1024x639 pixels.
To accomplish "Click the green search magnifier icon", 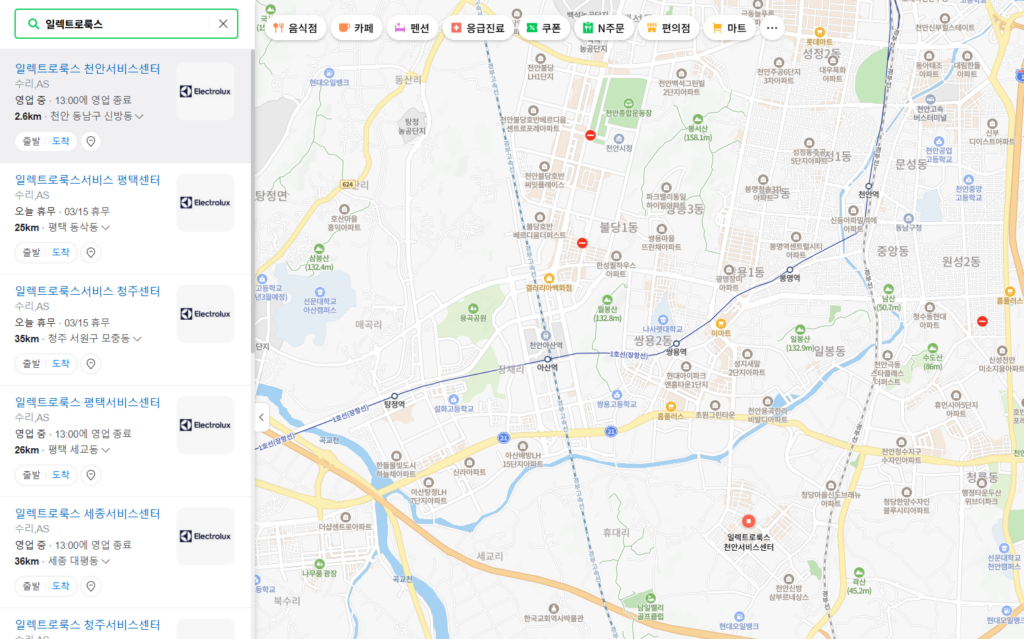I will [x=33, y=24].
